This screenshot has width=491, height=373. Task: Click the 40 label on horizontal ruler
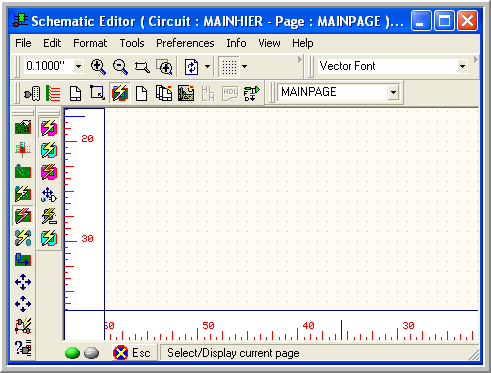(308, 325)
